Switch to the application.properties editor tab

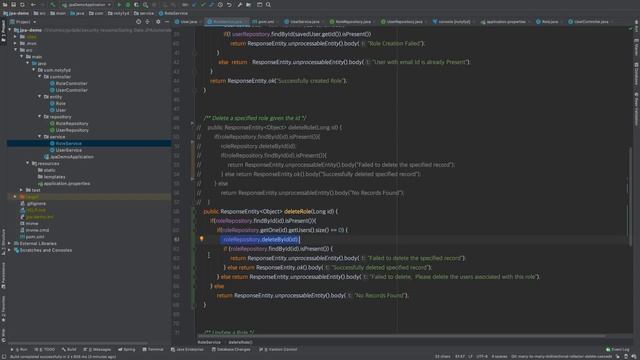click(505, 22)
